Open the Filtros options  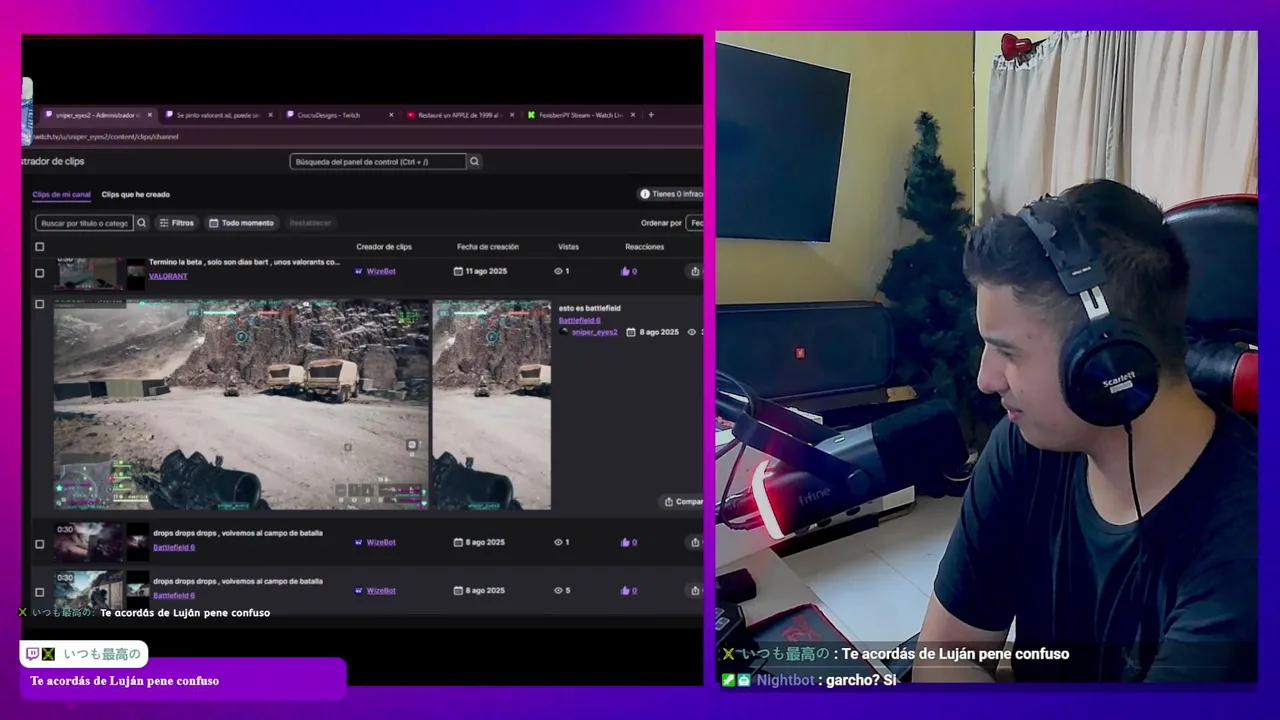click(177, 223)
